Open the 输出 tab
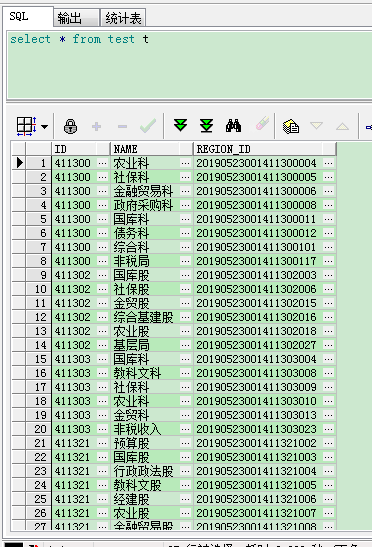Image resolution: width=372 pixels, height=547 pixels. point(76,18)
